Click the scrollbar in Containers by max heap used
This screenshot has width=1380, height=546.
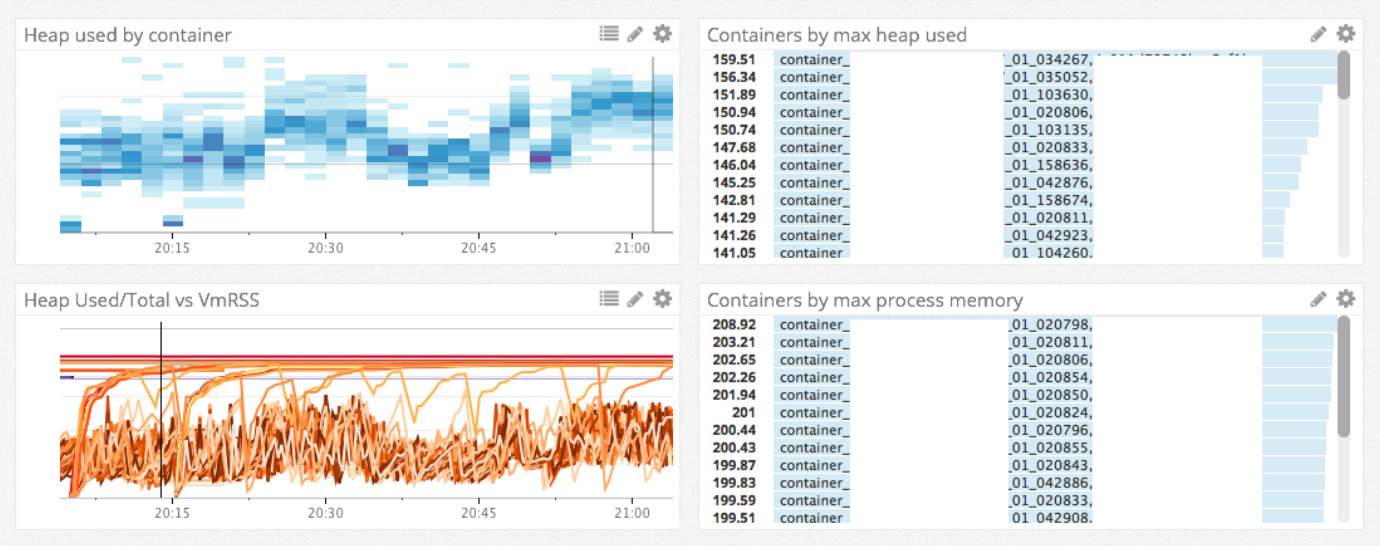tap(1344, 75)
